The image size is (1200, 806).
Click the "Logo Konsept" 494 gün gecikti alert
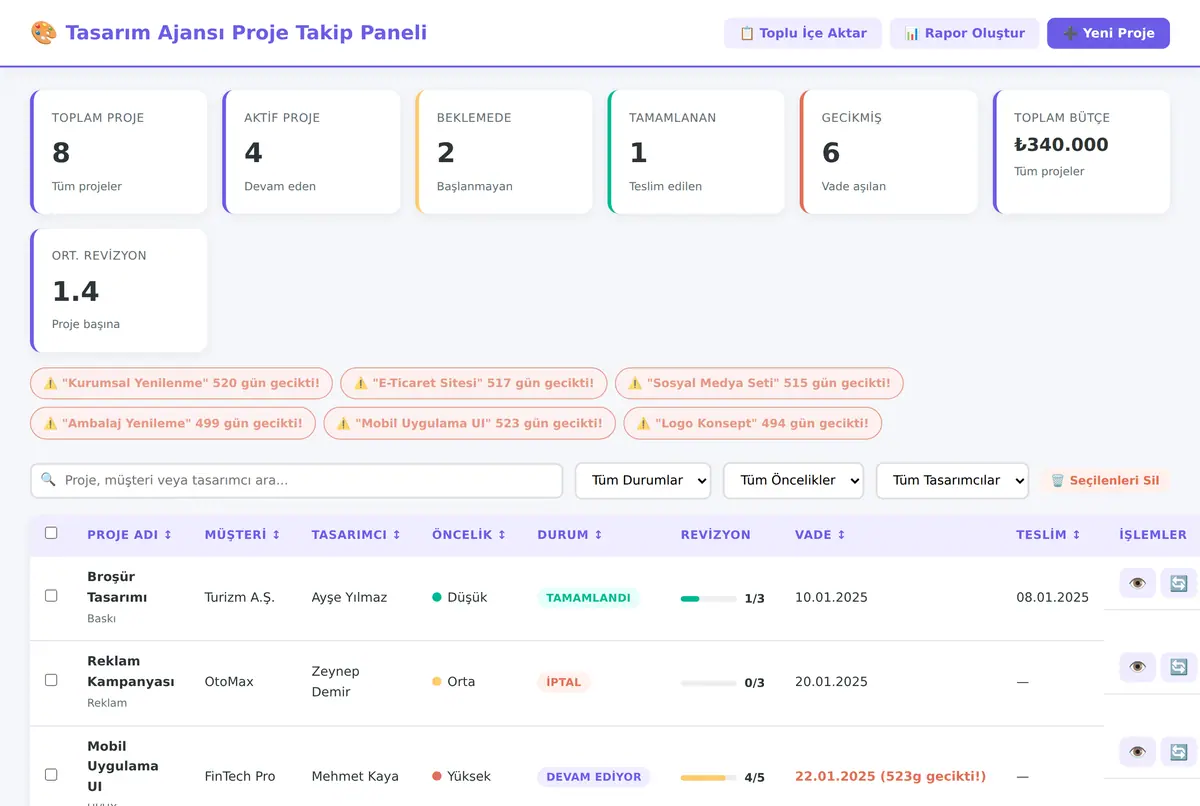[753, 423]
